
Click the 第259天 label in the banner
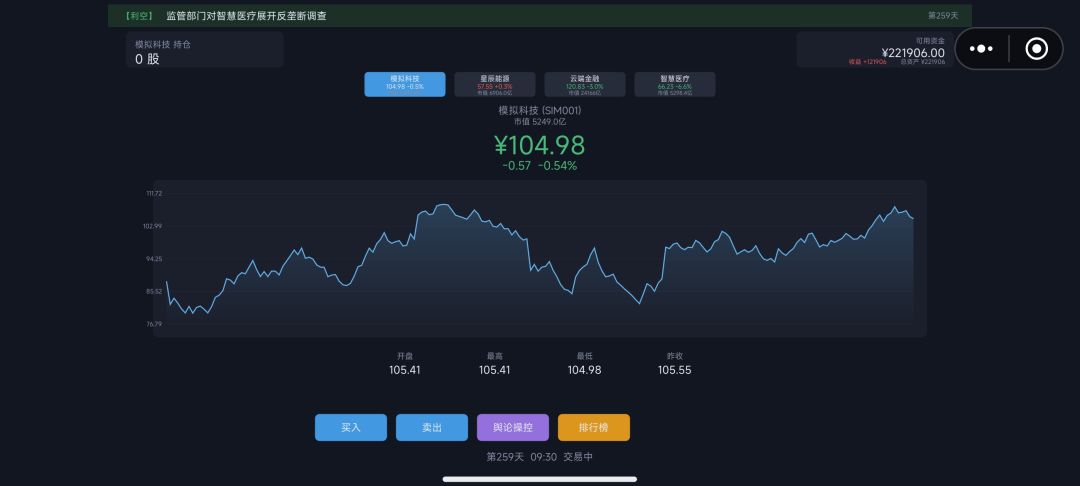pos(943,16)
